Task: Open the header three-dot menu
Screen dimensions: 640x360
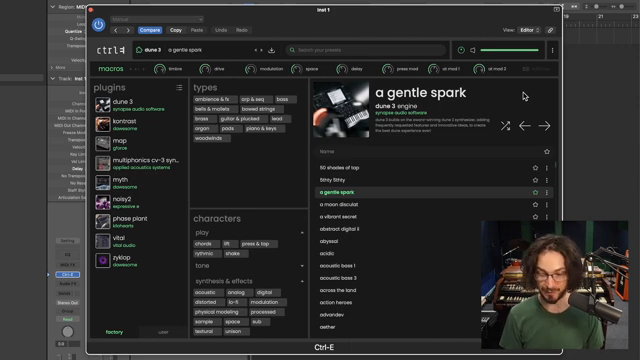Action: click(x=553, y=50)
